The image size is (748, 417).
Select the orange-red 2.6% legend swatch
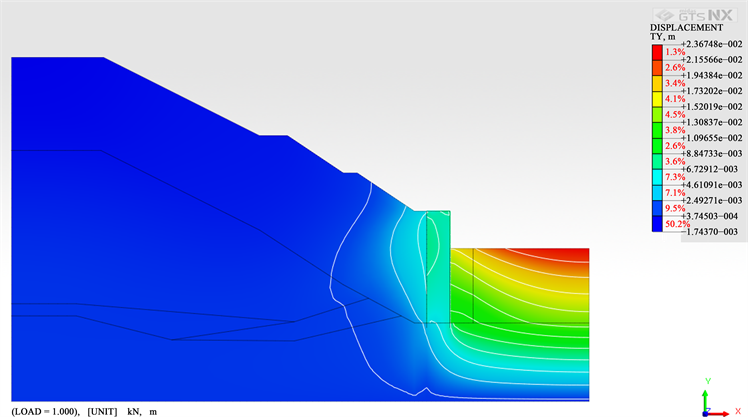point(657,67)
